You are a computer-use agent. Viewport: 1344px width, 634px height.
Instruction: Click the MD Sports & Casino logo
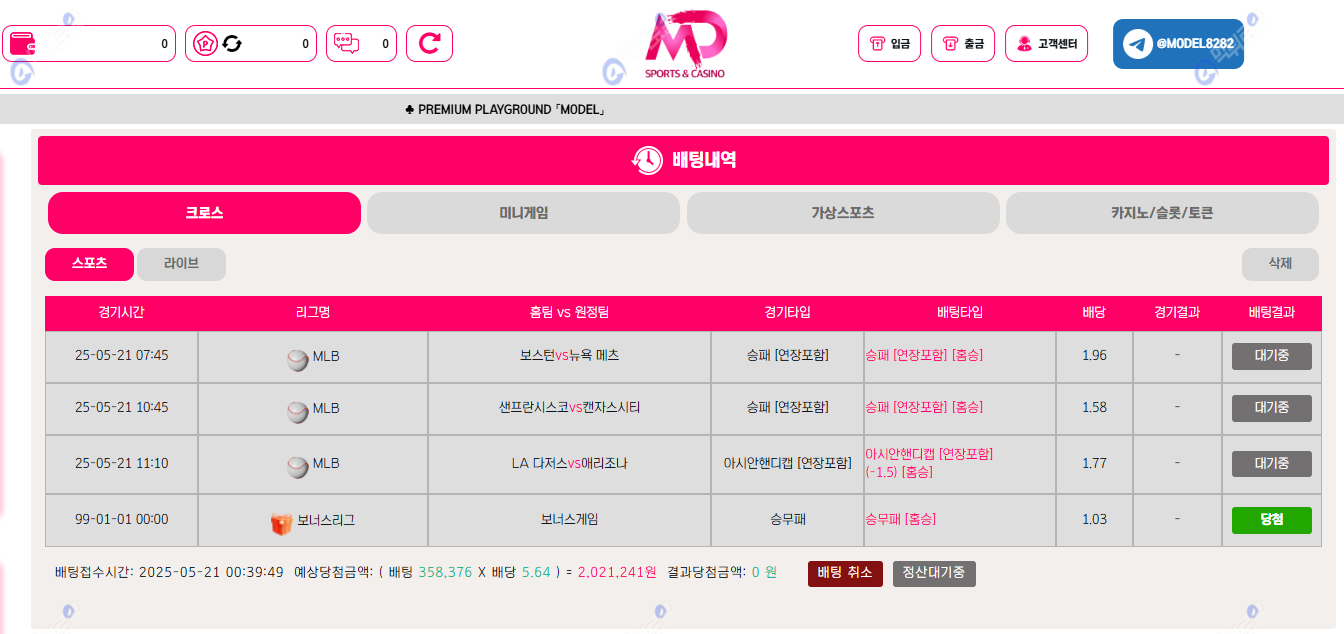[685, 45]
